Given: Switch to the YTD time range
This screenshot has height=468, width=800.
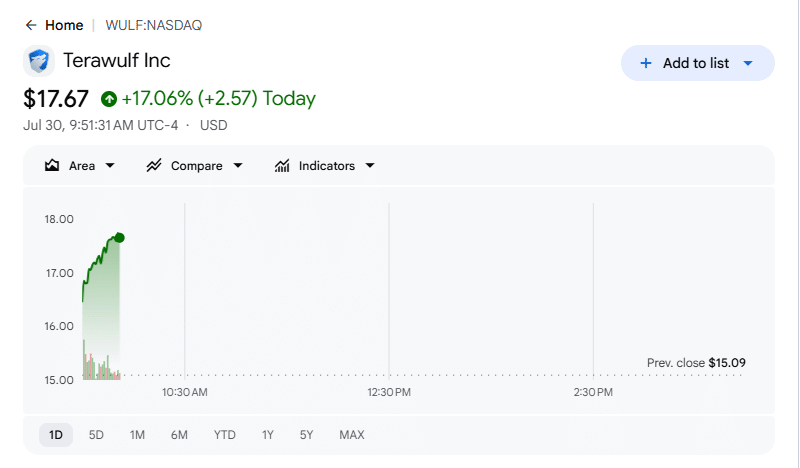Looking at the screenshot, I should [x=224, y=435].
